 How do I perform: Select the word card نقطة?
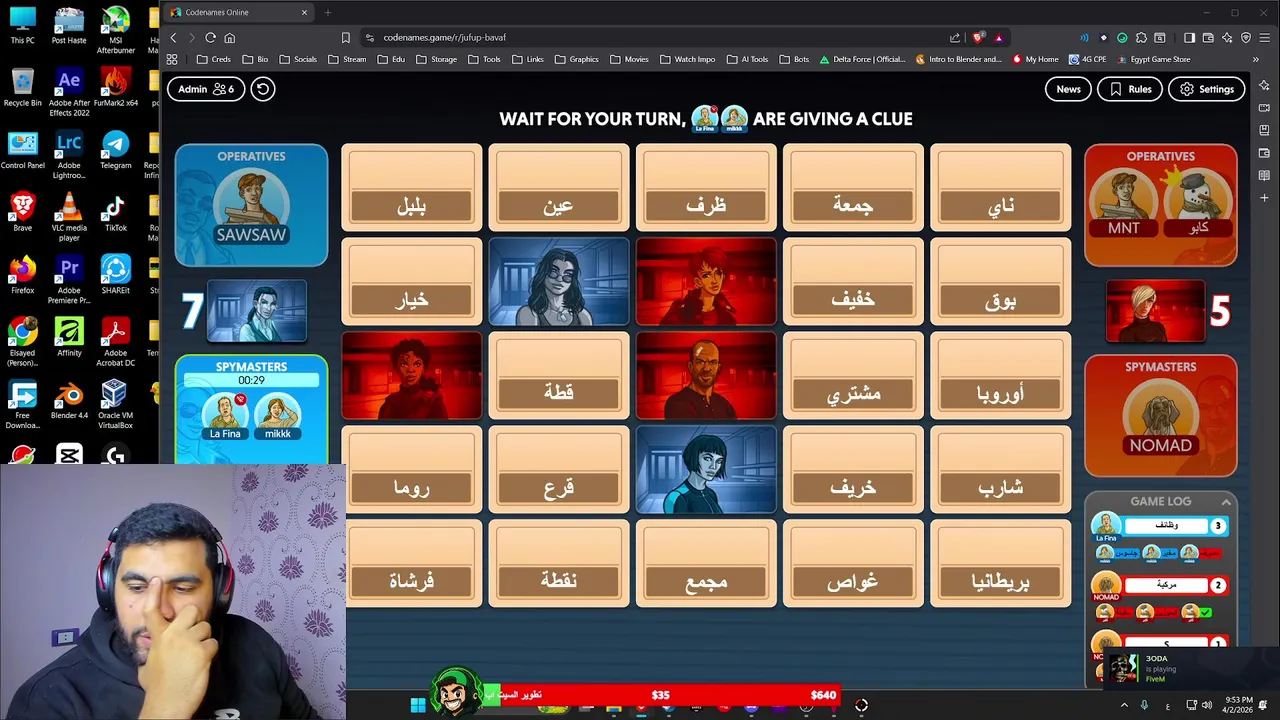pos(559,563)
